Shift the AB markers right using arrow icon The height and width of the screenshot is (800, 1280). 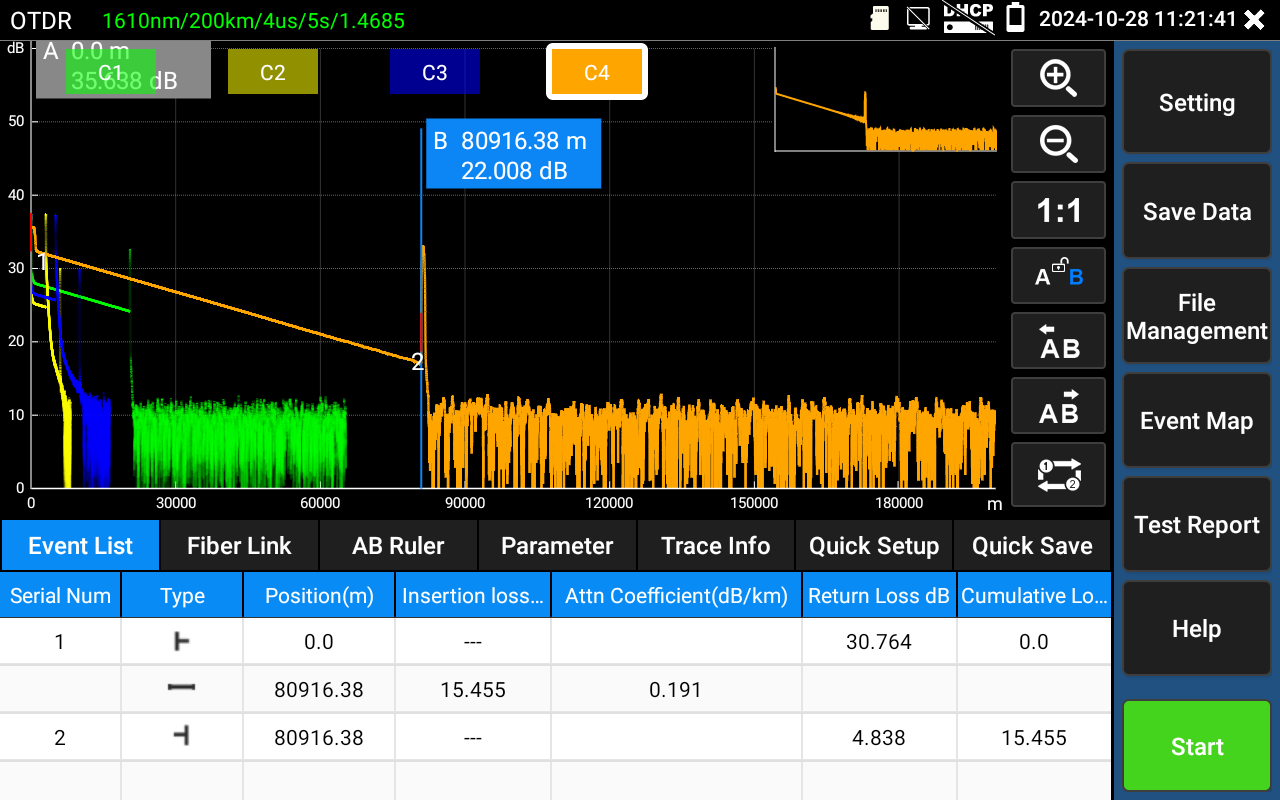(1058, 405)
